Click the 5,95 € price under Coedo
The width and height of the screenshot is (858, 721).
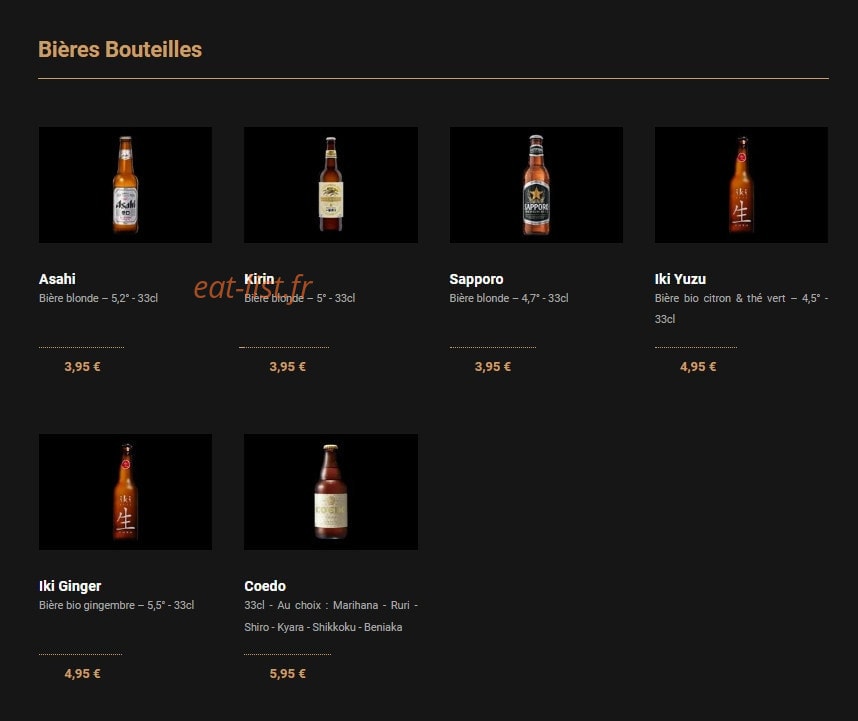coord(287,673)
